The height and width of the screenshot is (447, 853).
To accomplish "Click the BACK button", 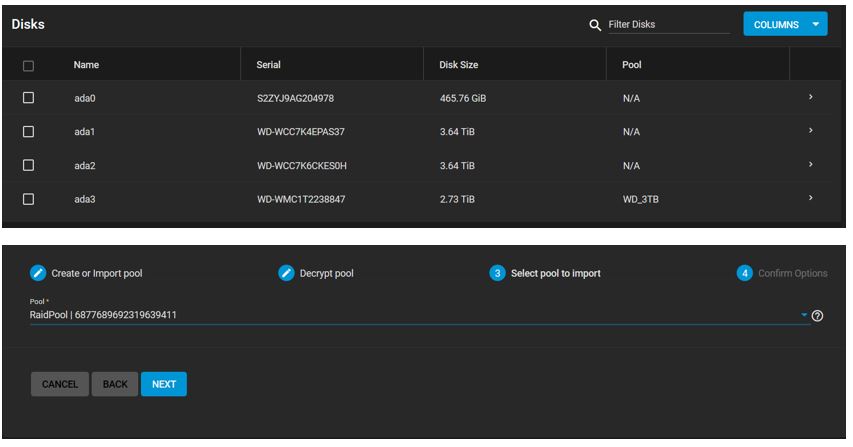I will click(x=115, y=384).
